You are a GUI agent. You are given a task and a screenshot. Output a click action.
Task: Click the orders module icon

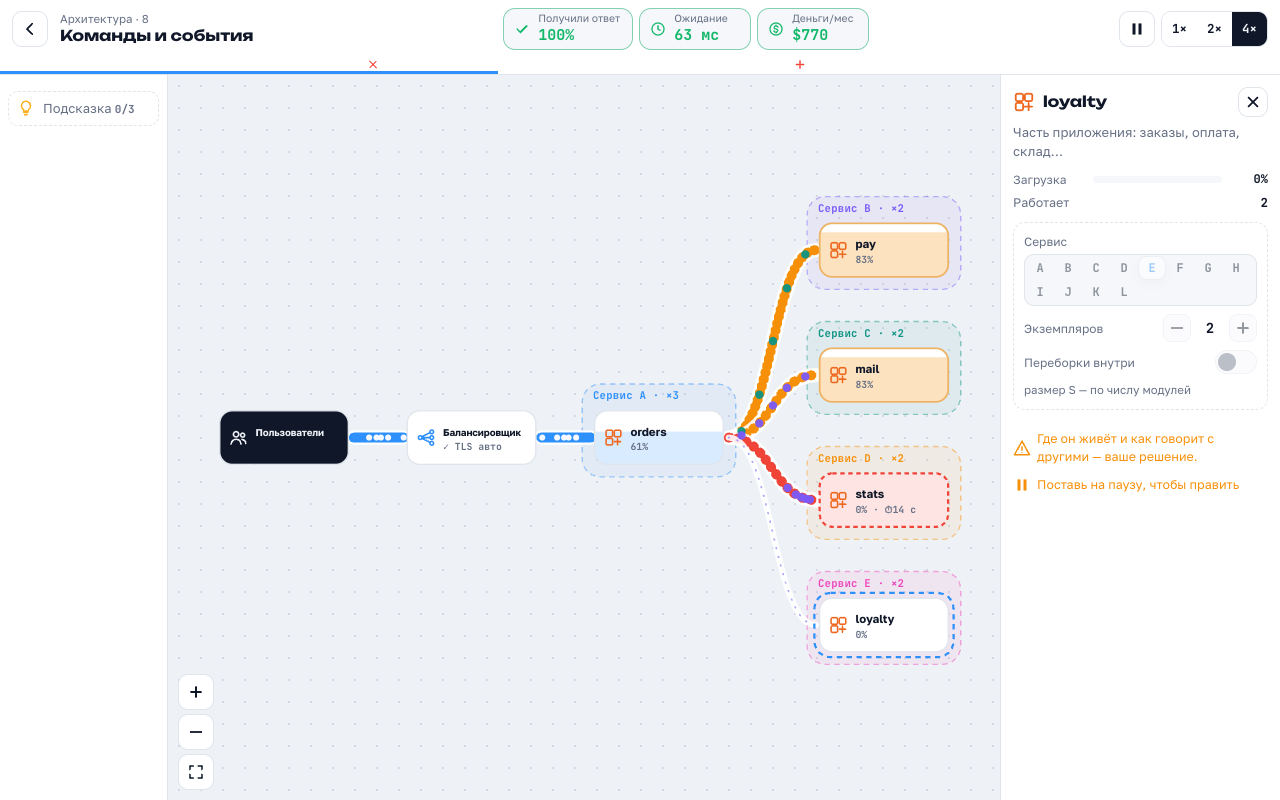[613, 438]
